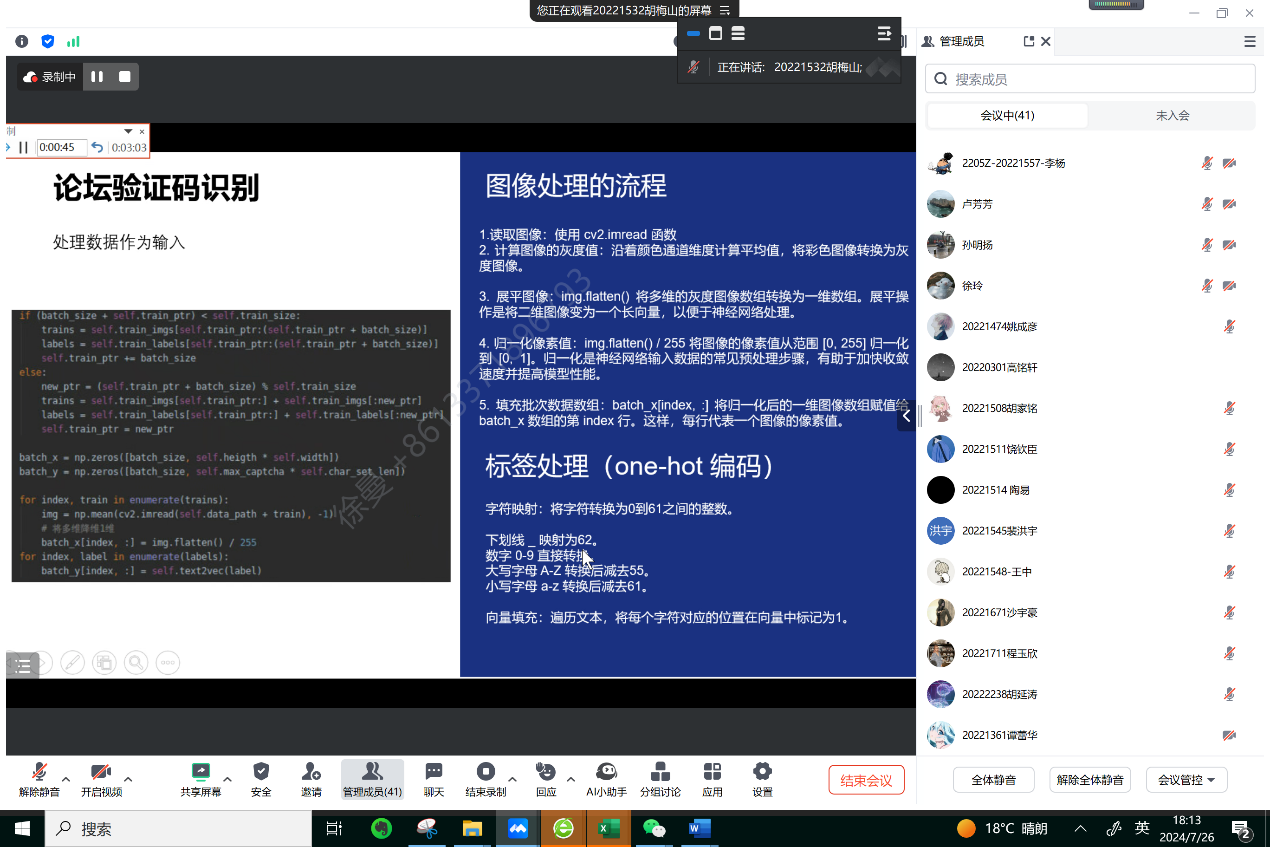Viewport: 1270px width, 847px height.
Task: Open the Windows Start menu
Action: [22, 828]
